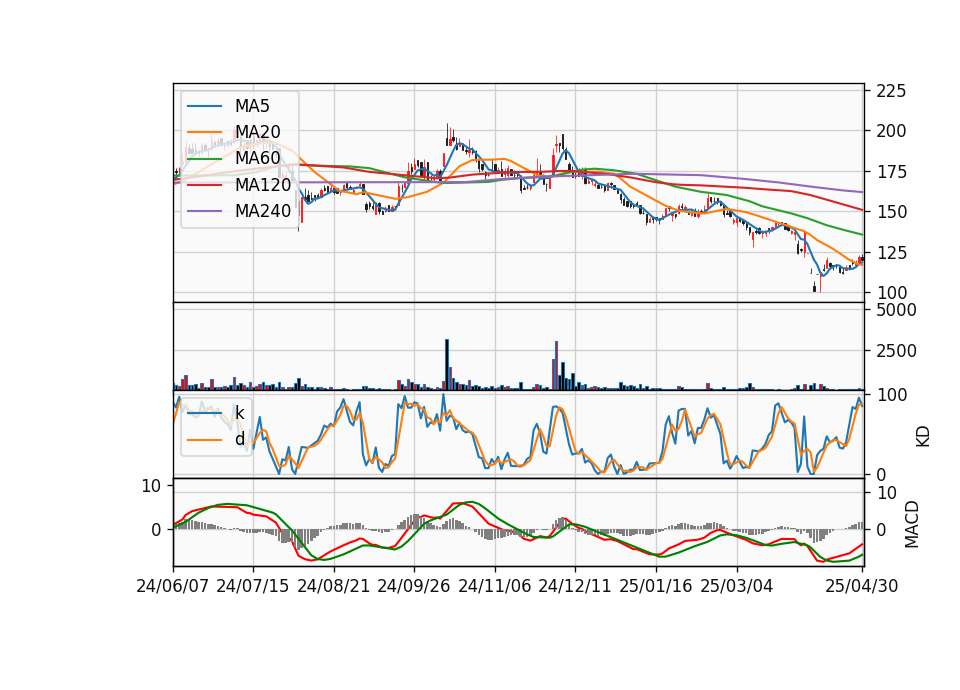Click the right-side 10 MACD tick
Screen dimensions: 960x690
click(887, 493)
